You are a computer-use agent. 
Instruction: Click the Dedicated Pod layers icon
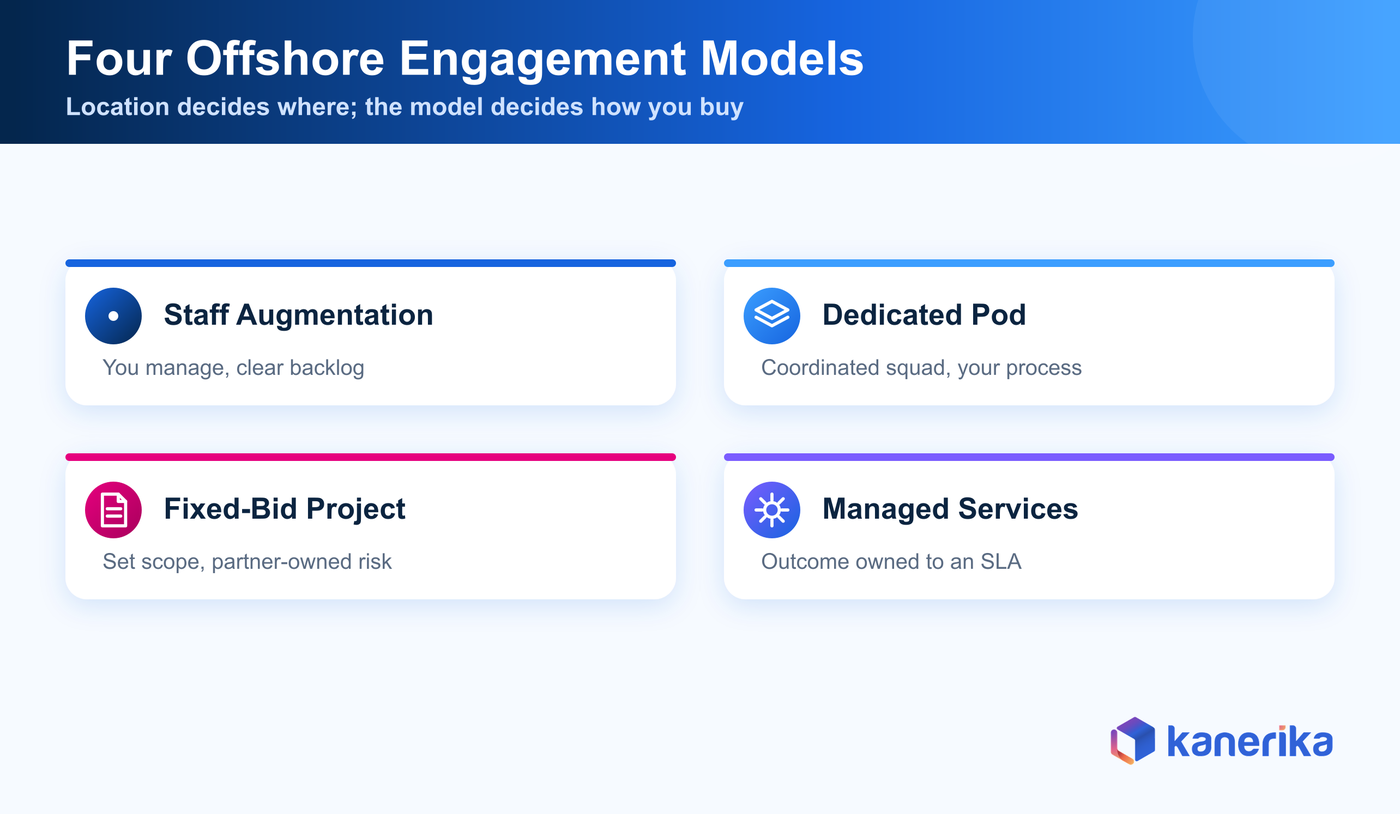772,316
